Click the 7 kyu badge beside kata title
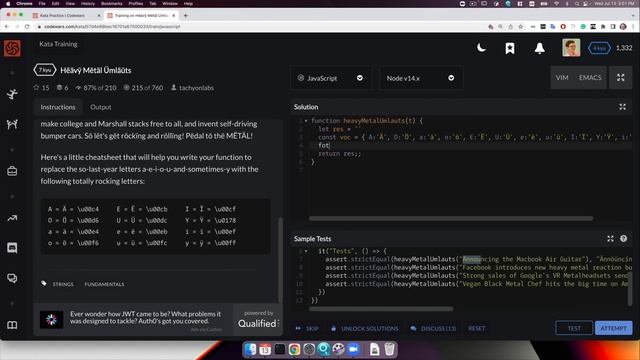The height and width of the screenshot is (360, 640). [x=44, y=70]
